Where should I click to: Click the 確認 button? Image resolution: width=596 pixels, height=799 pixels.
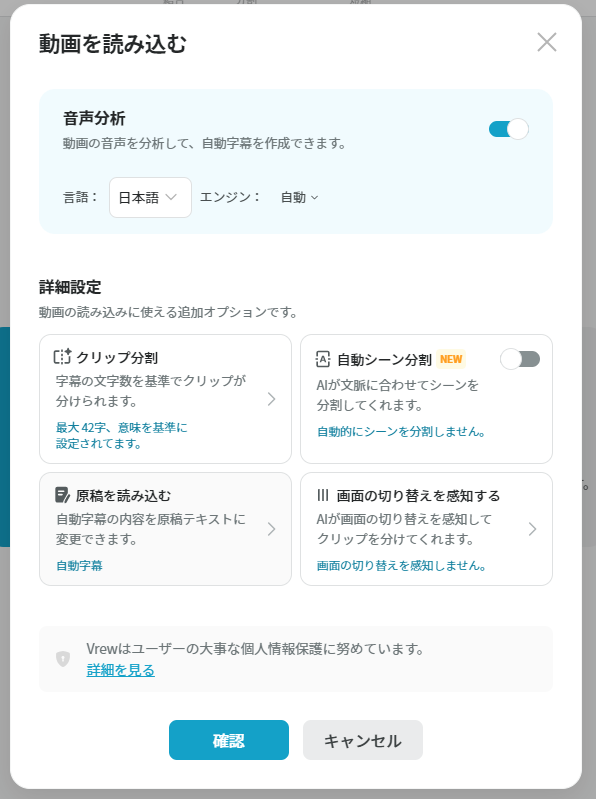[229, 740]
